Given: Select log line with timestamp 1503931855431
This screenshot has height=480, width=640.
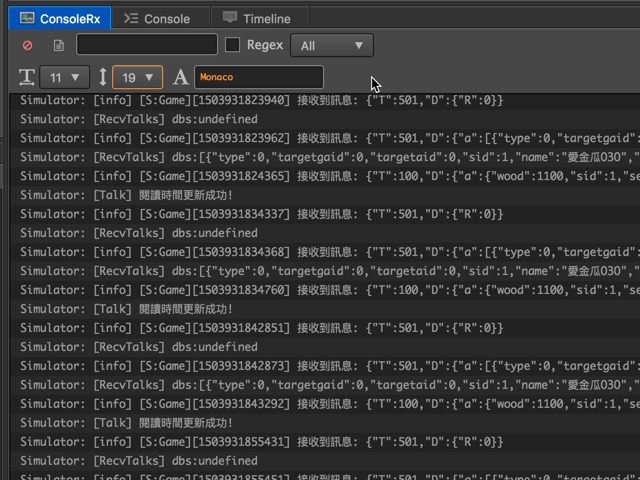Looking at the screenshot, I should (x=325, y=442).
